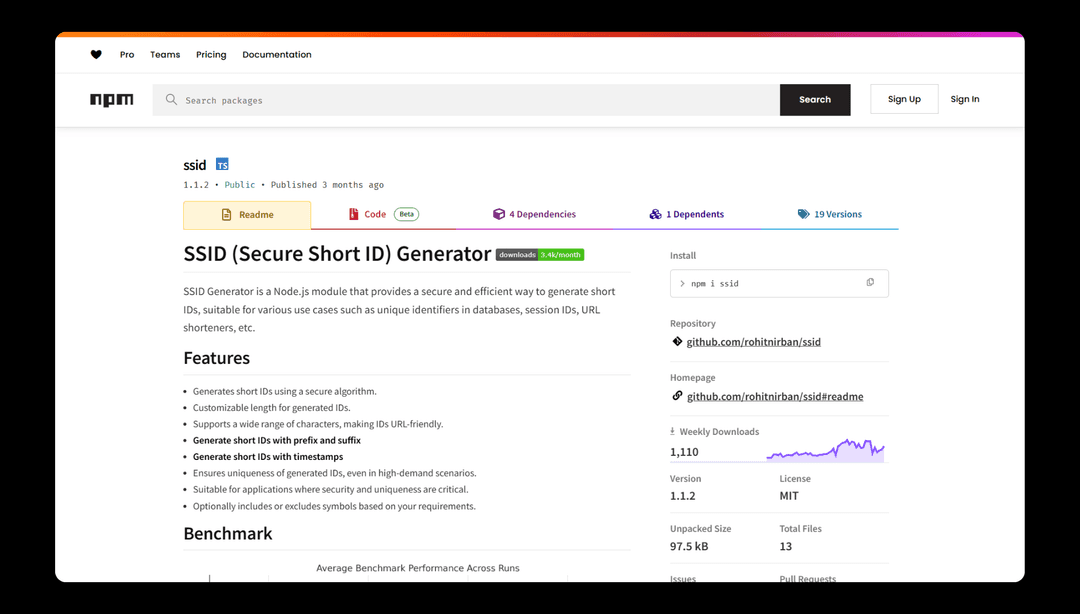
Task: Click the TypeScript badge next to ssid
Action: (222, 165)
